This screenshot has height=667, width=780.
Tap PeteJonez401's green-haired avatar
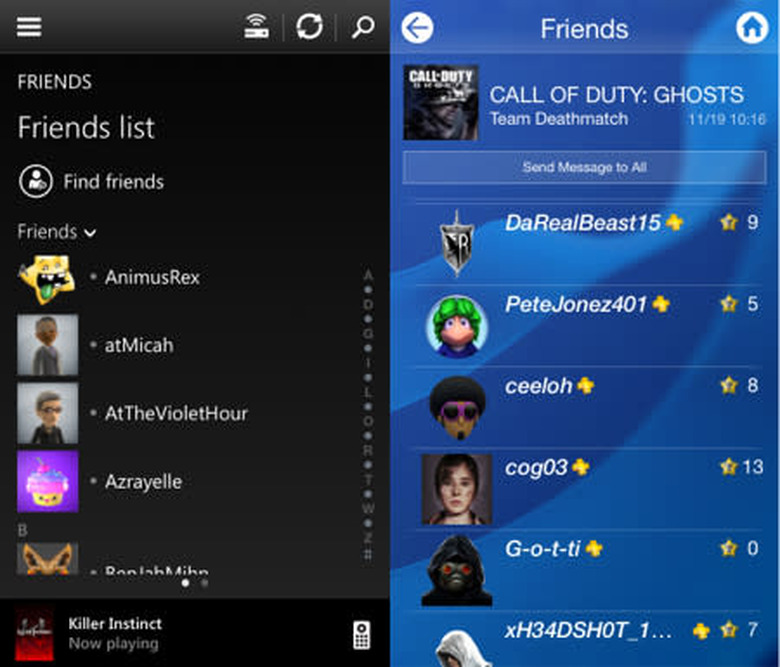(x=457, y=326)
